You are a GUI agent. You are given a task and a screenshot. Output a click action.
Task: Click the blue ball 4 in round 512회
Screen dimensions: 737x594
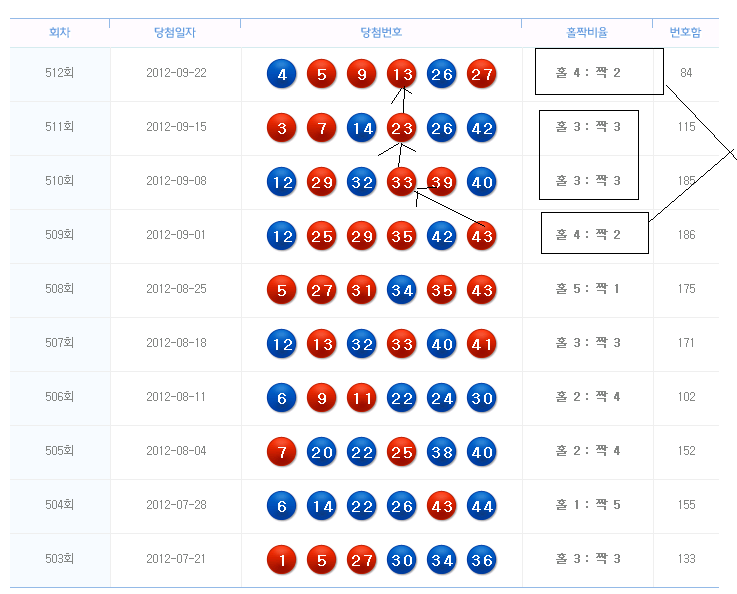pyautogui.click(x=282, y=74)
